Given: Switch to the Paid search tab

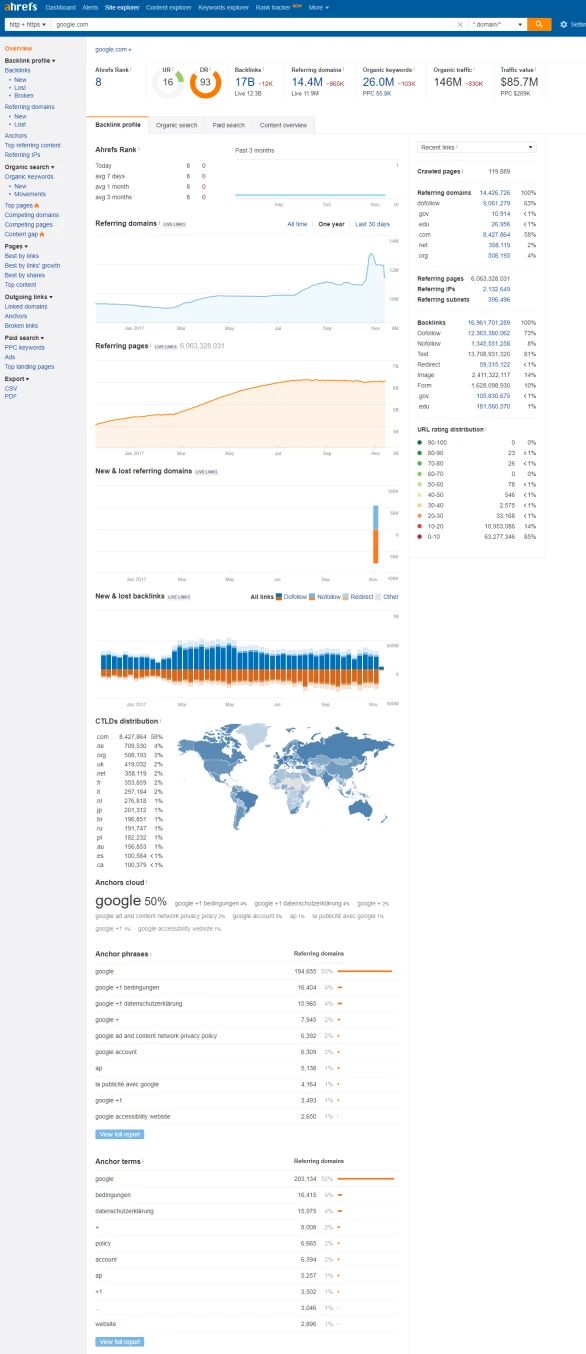Looking at the screenshot, I should pos(228,125).
